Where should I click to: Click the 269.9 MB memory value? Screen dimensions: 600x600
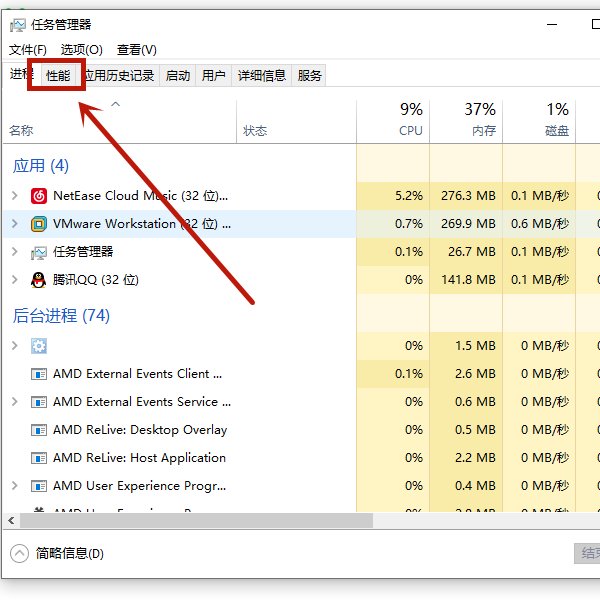468,224
